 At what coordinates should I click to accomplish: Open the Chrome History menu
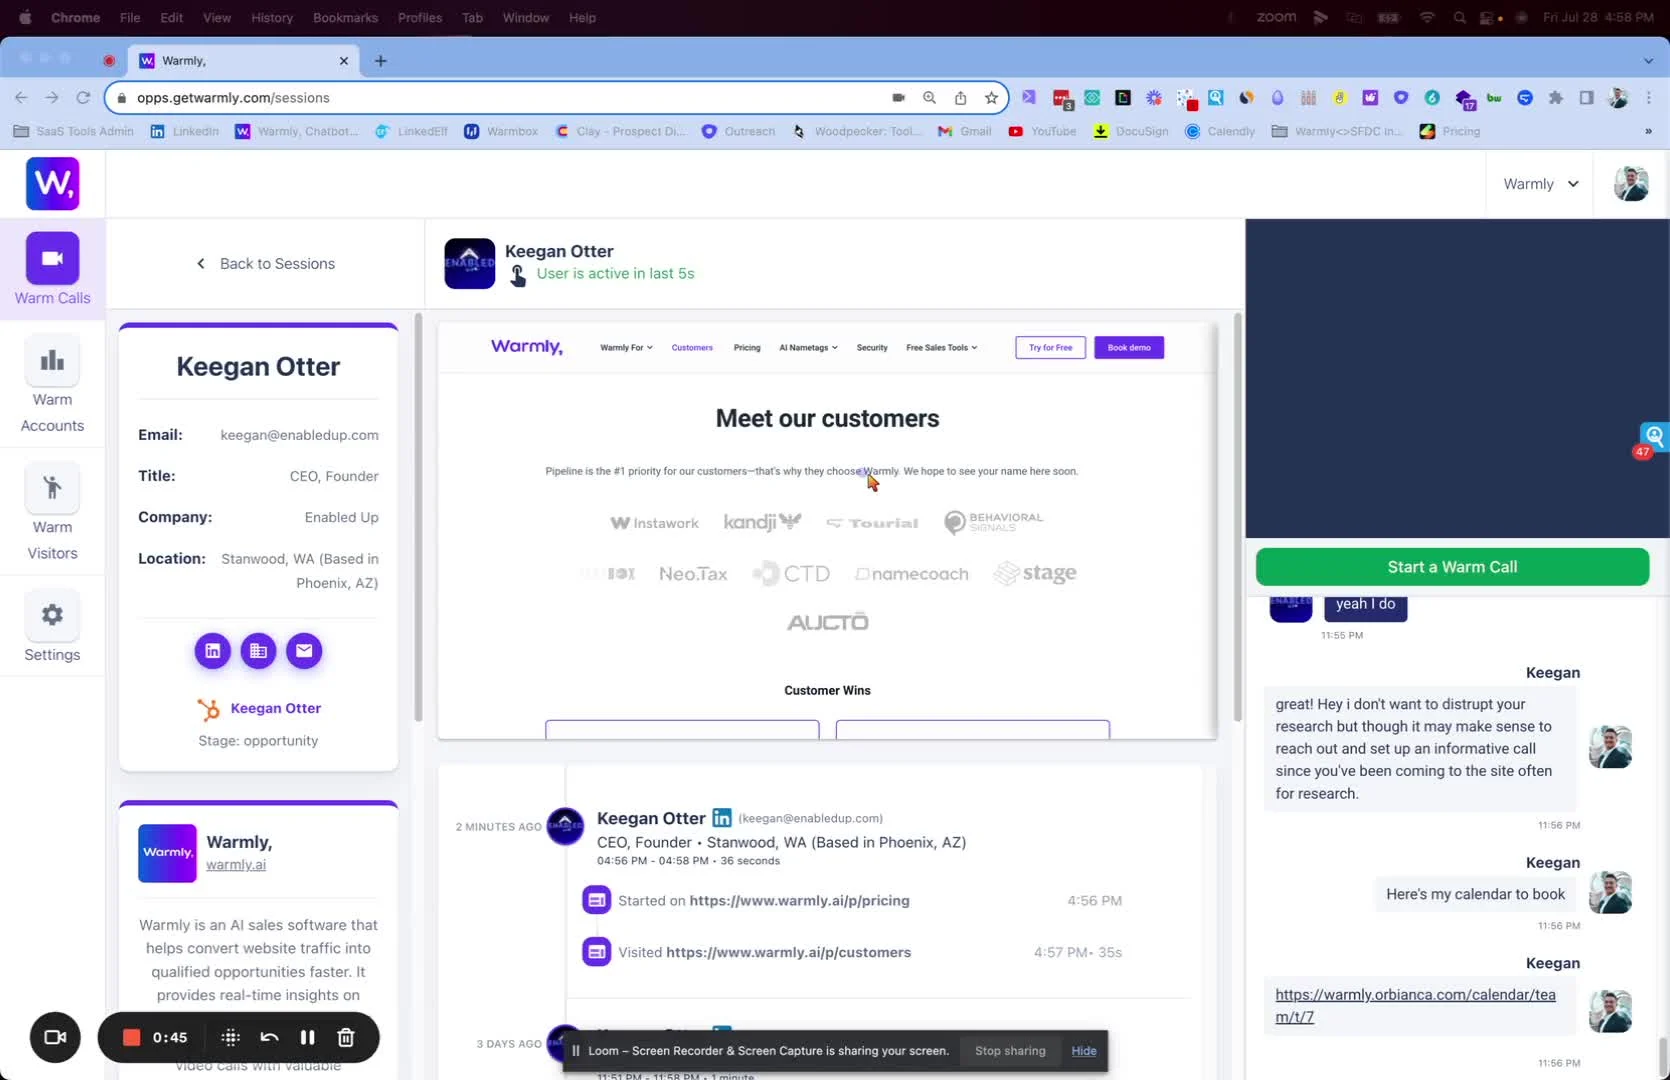coord(272,17)
